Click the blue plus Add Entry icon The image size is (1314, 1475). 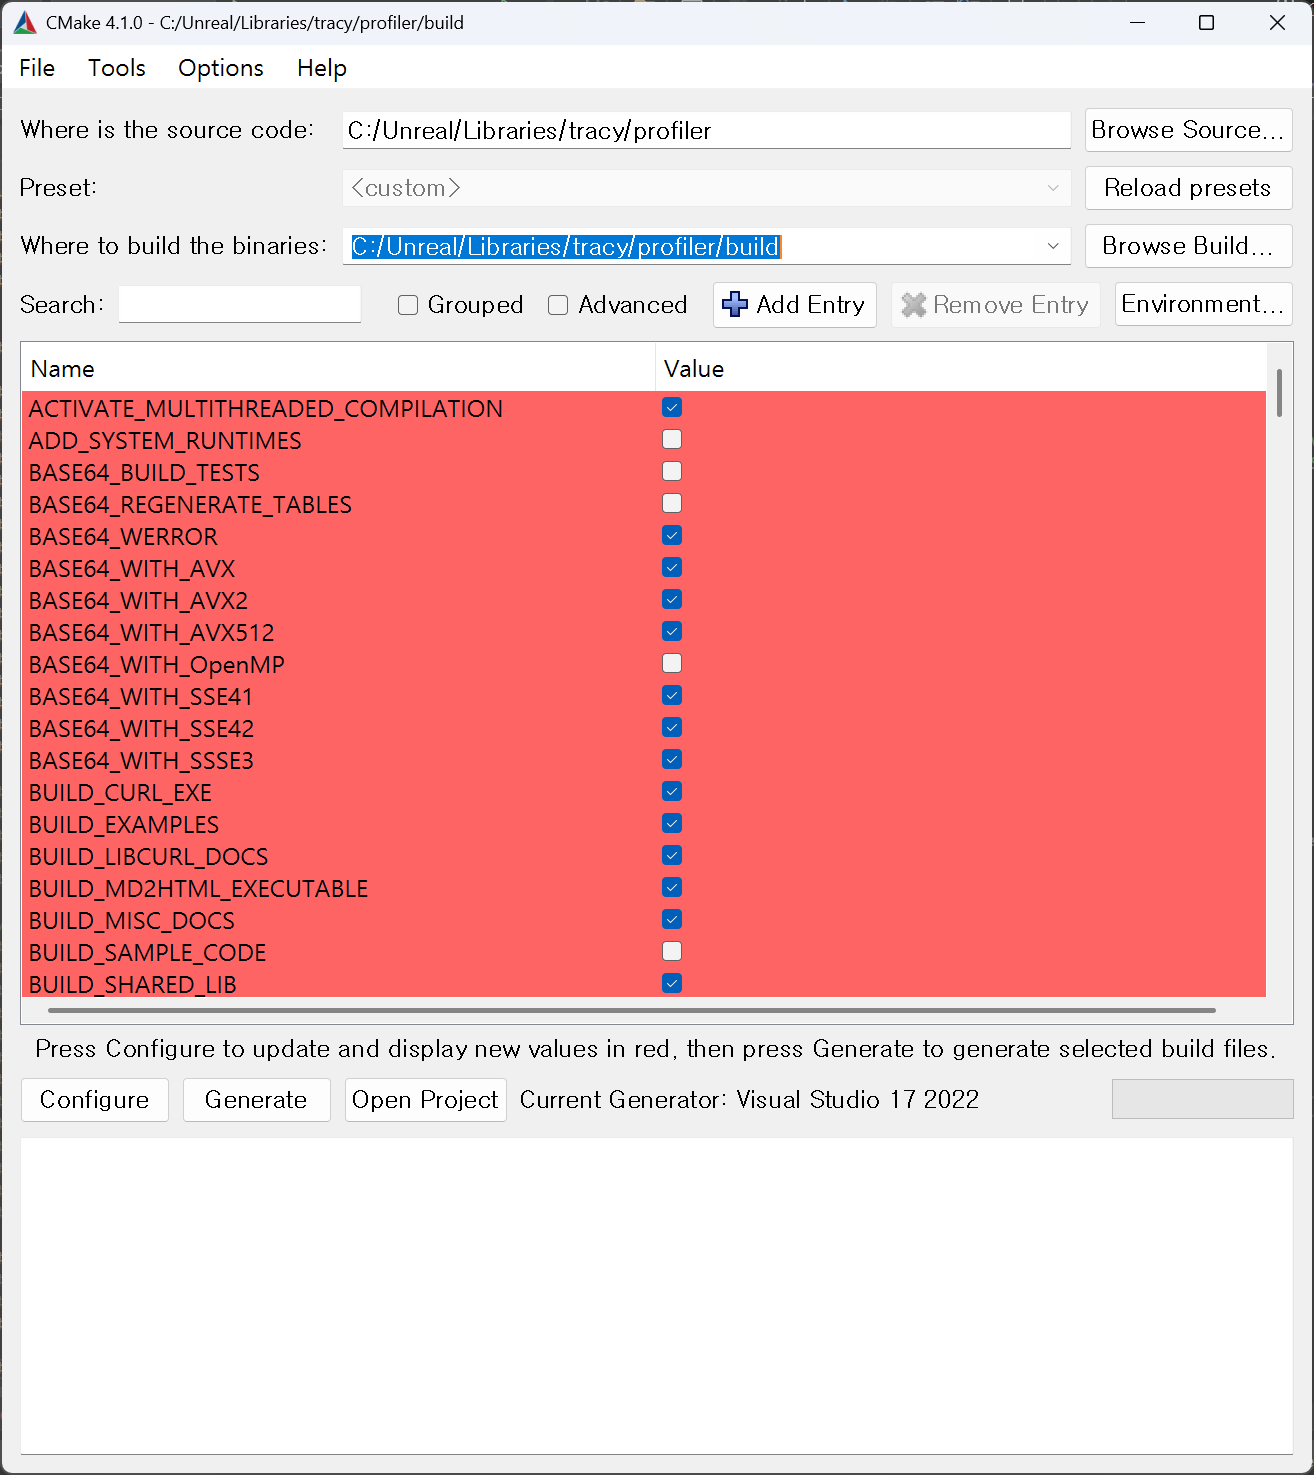click(x=735, y=304)
